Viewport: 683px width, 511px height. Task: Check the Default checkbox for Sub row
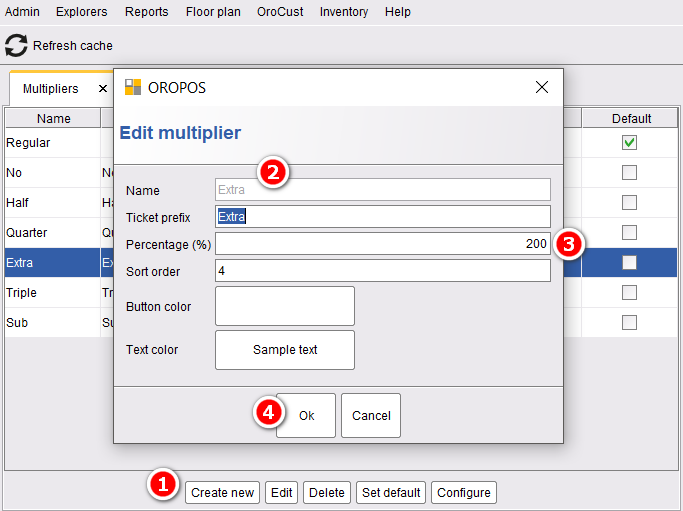coord(629,323)
